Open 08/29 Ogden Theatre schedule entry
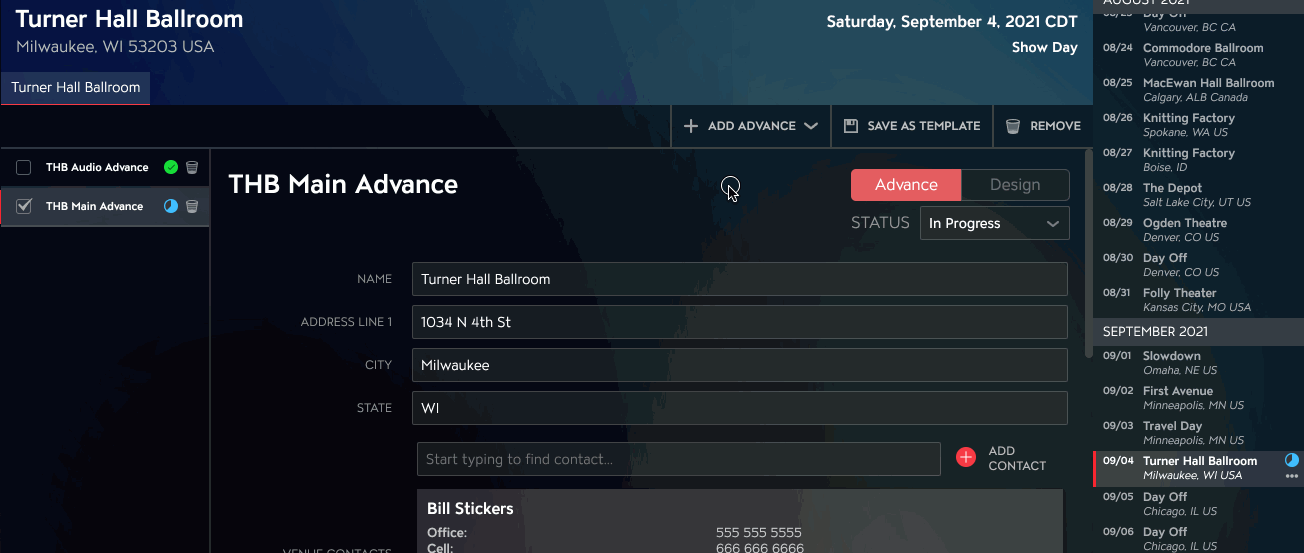This screenshot has width=1304, height=553. (x=1198, y=230)
